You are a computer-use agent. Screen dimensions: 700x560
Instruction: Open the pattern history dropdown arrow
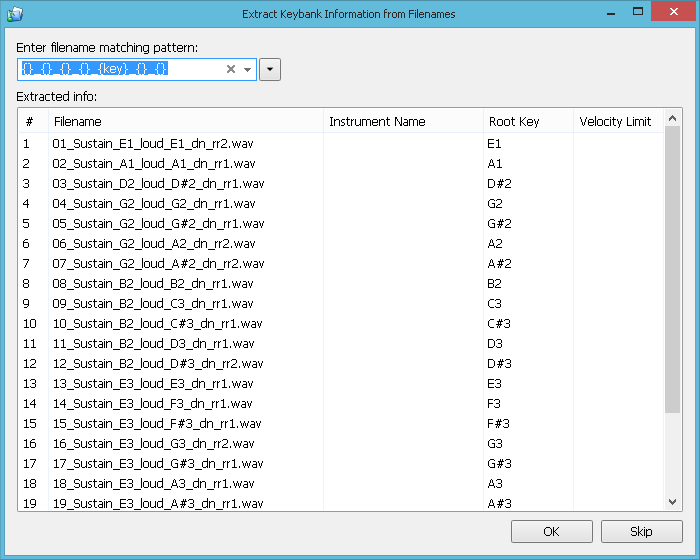(x=247, y=69)
